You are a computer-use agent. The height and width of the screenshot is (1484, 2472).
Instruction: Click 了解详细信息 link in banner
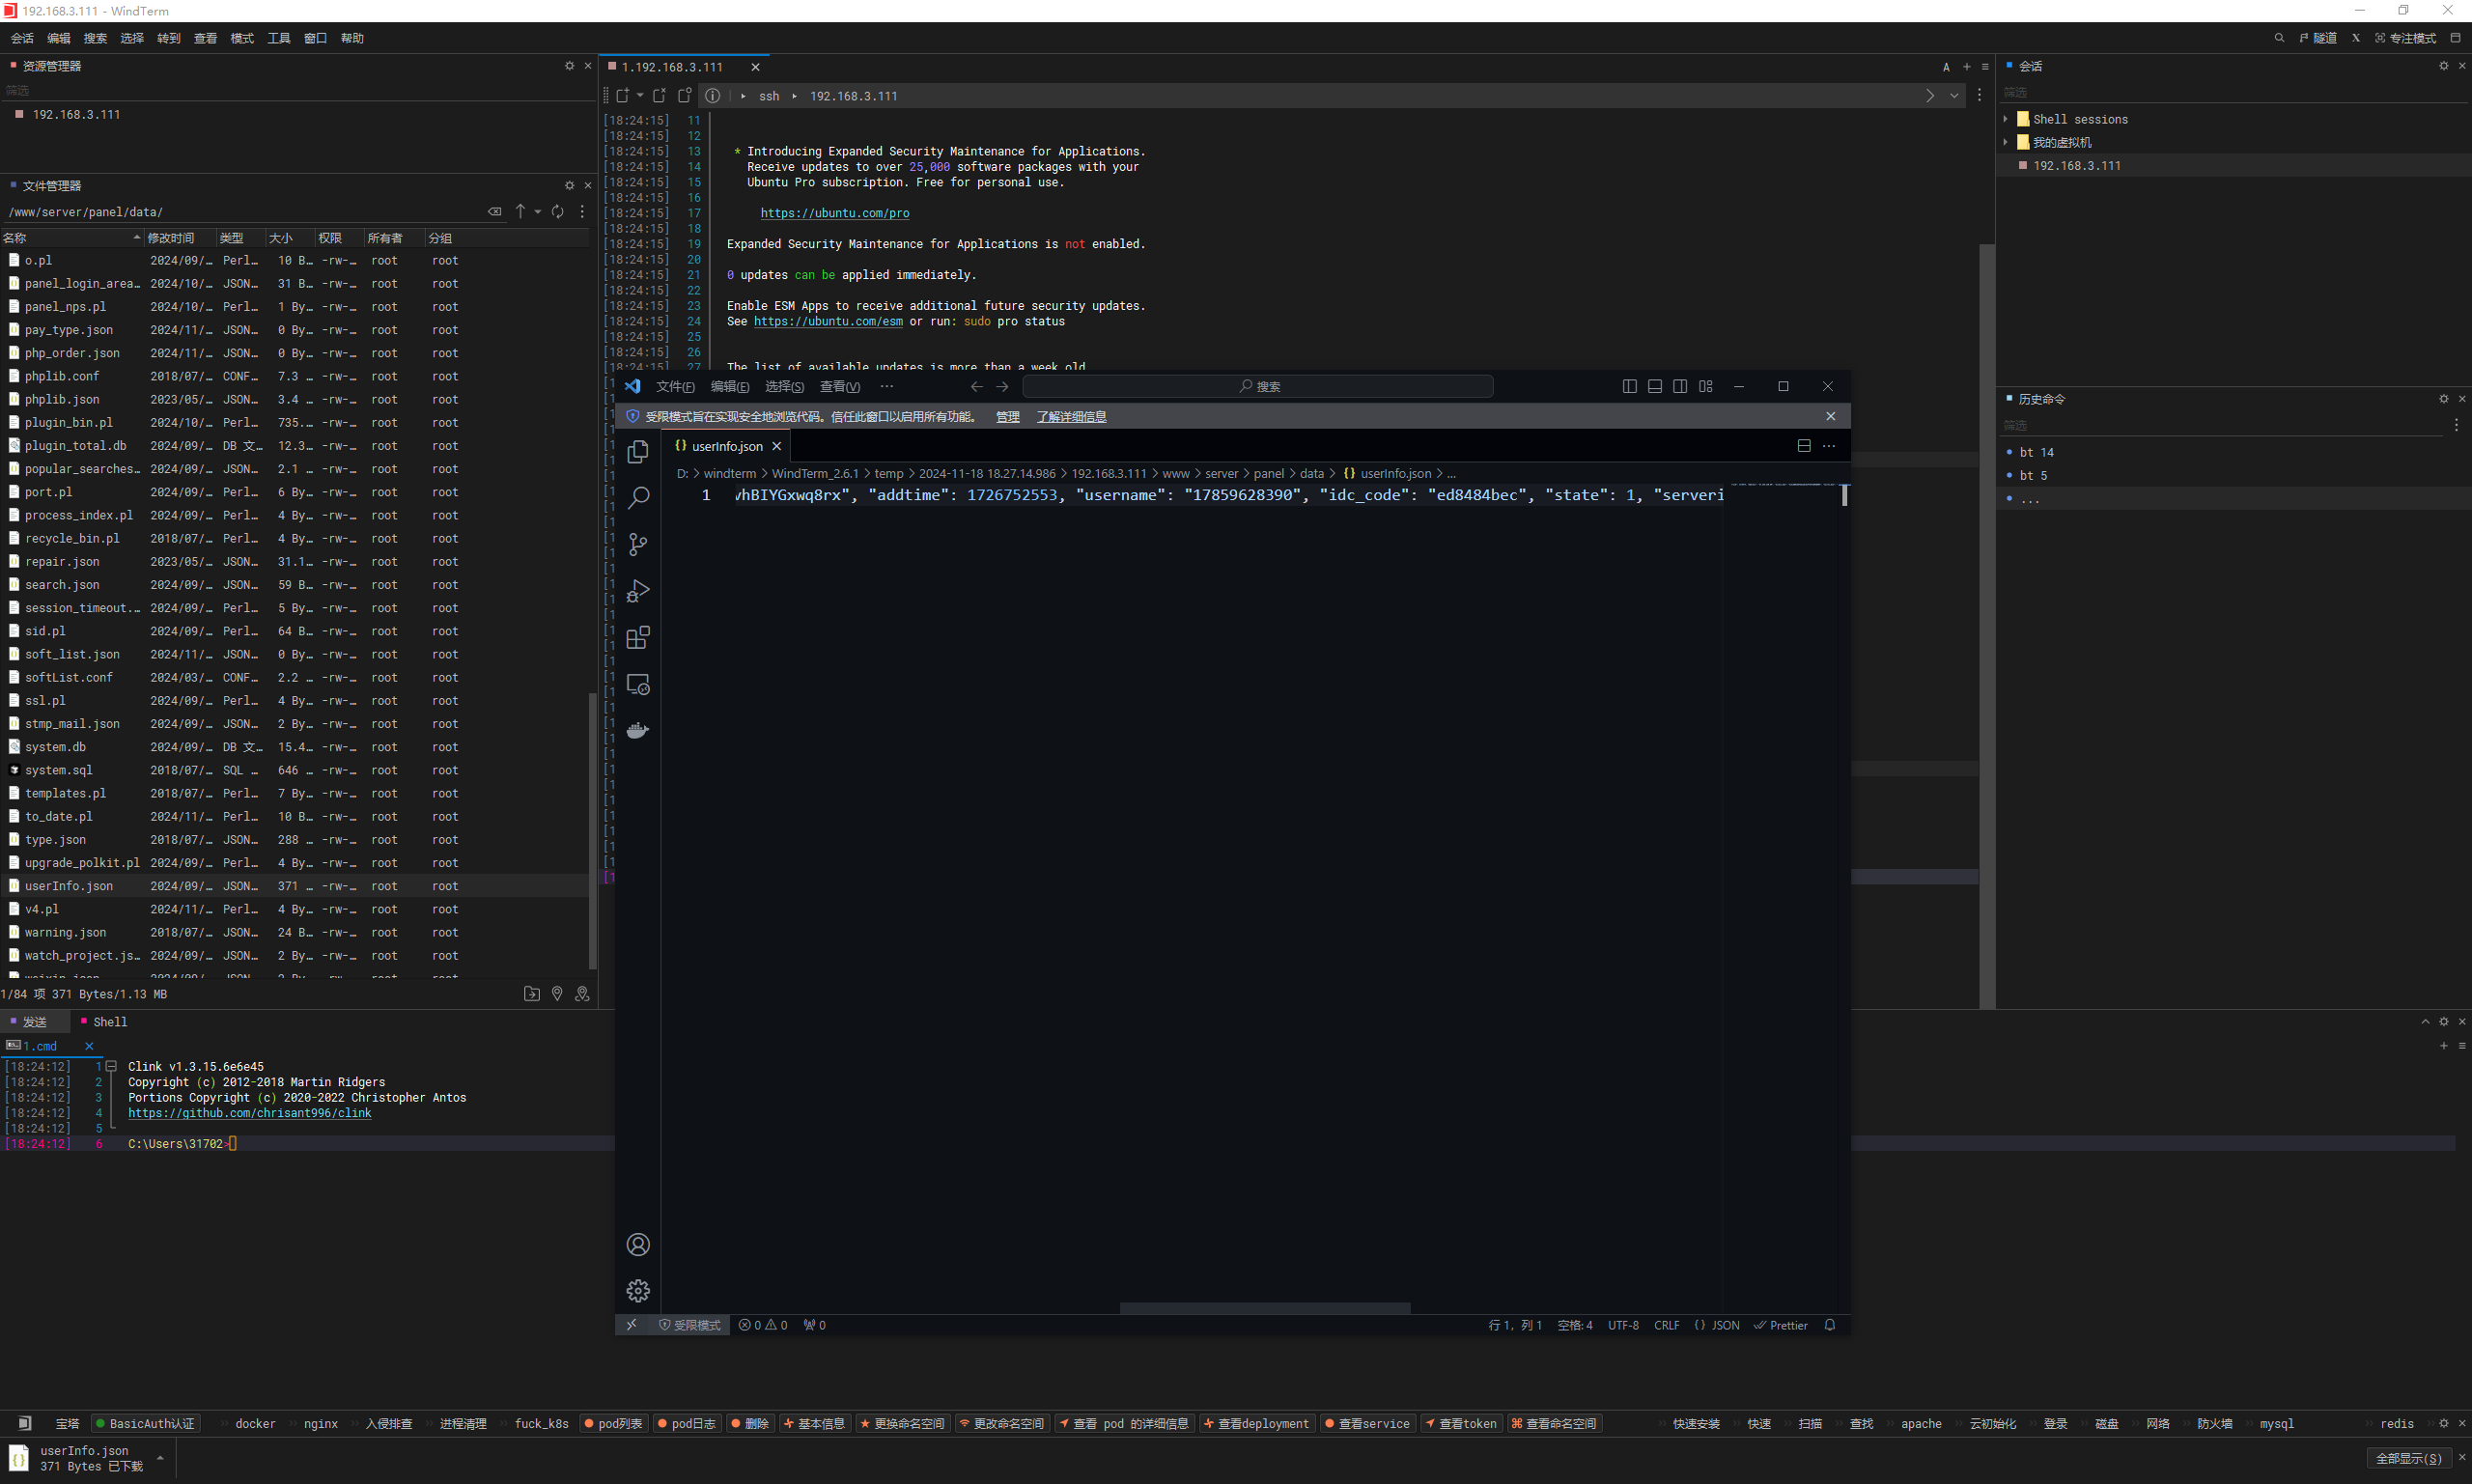coord(1071,417)
